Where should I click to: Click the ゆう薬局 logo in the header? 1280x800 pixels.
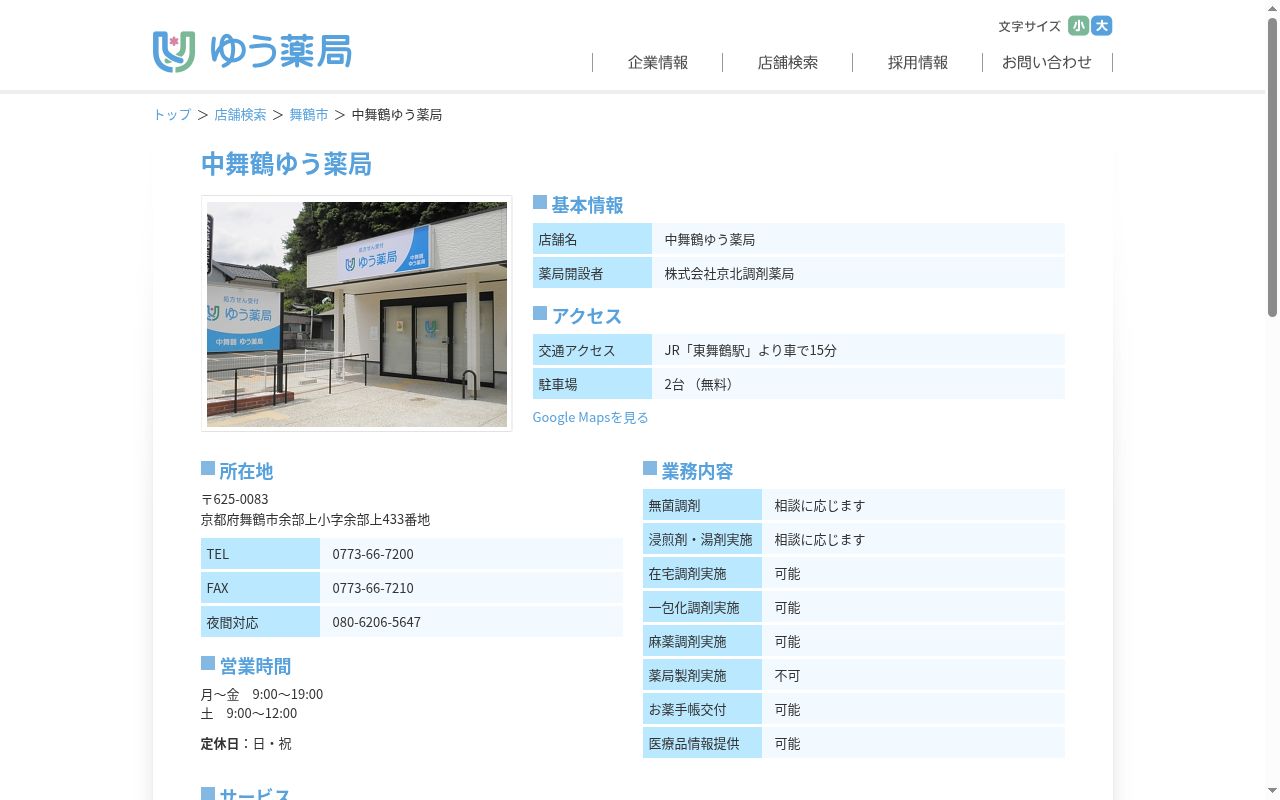point(252,51)
